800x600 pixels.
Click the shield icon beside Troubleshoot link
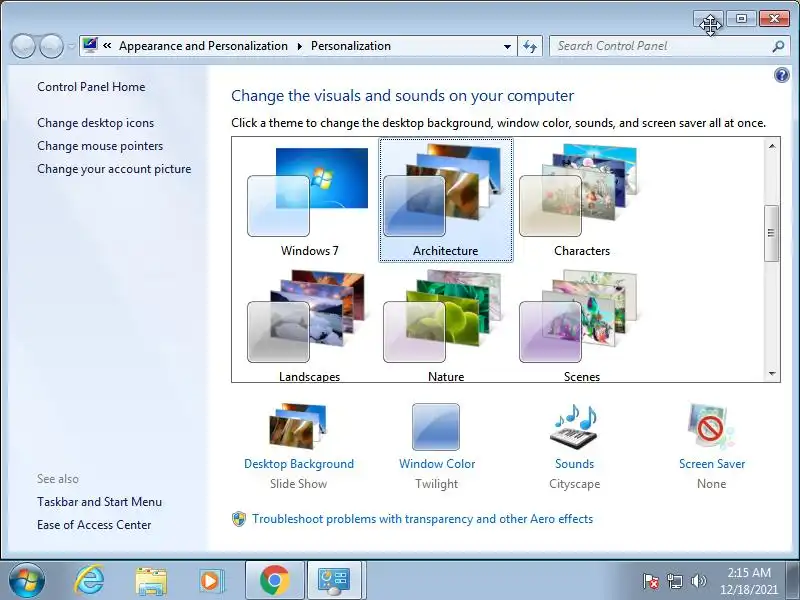coord(239,519)
